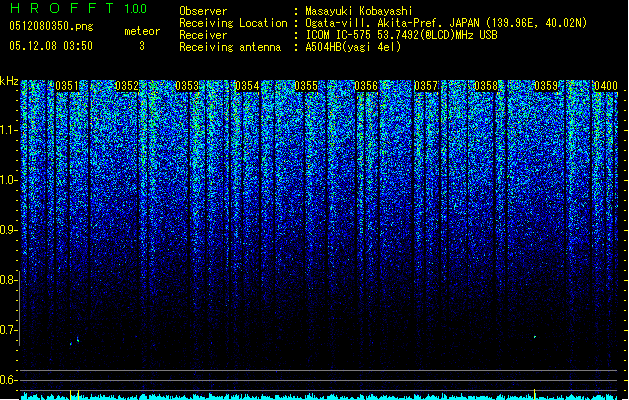This screenshot has width=629, height=400.
Task: Select the filename 0512080350.png
Action: coord(51,26)
